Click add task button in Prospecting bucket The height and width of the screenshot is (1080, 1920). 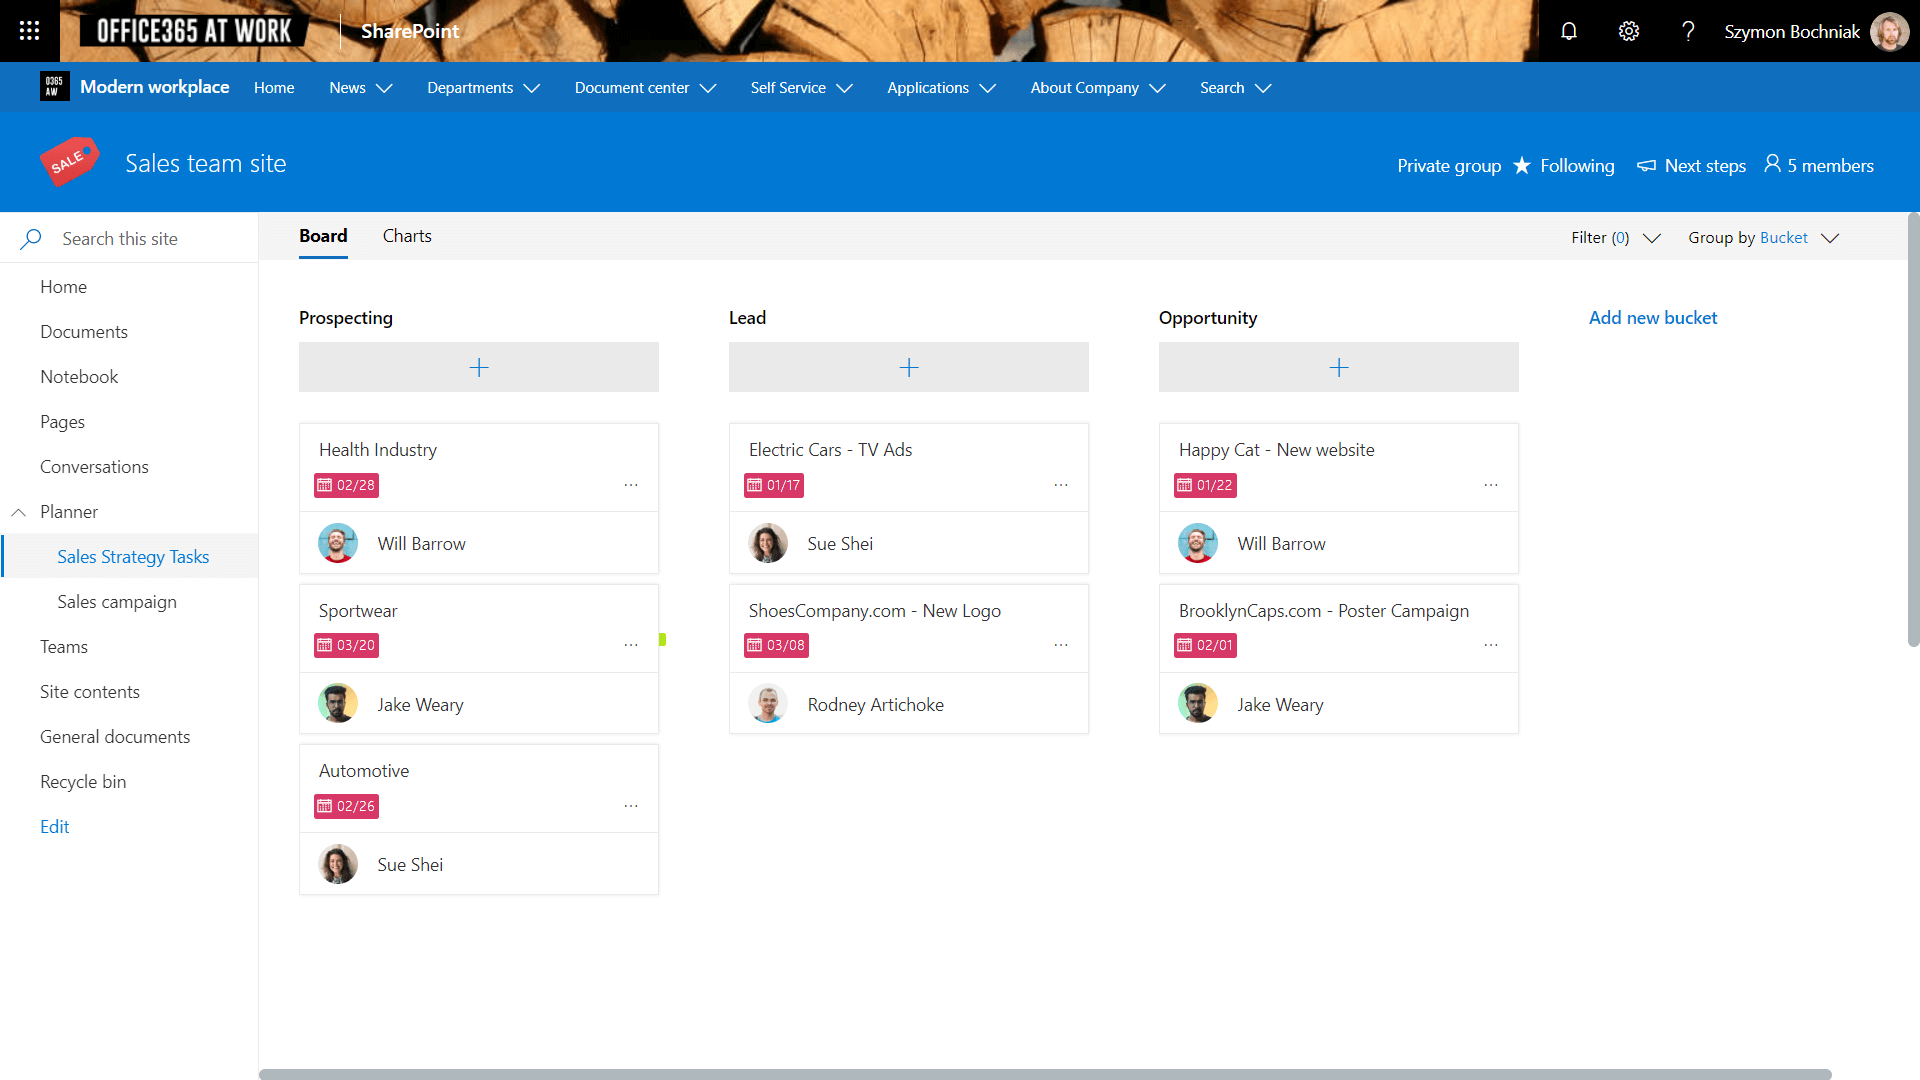point(479,367)
